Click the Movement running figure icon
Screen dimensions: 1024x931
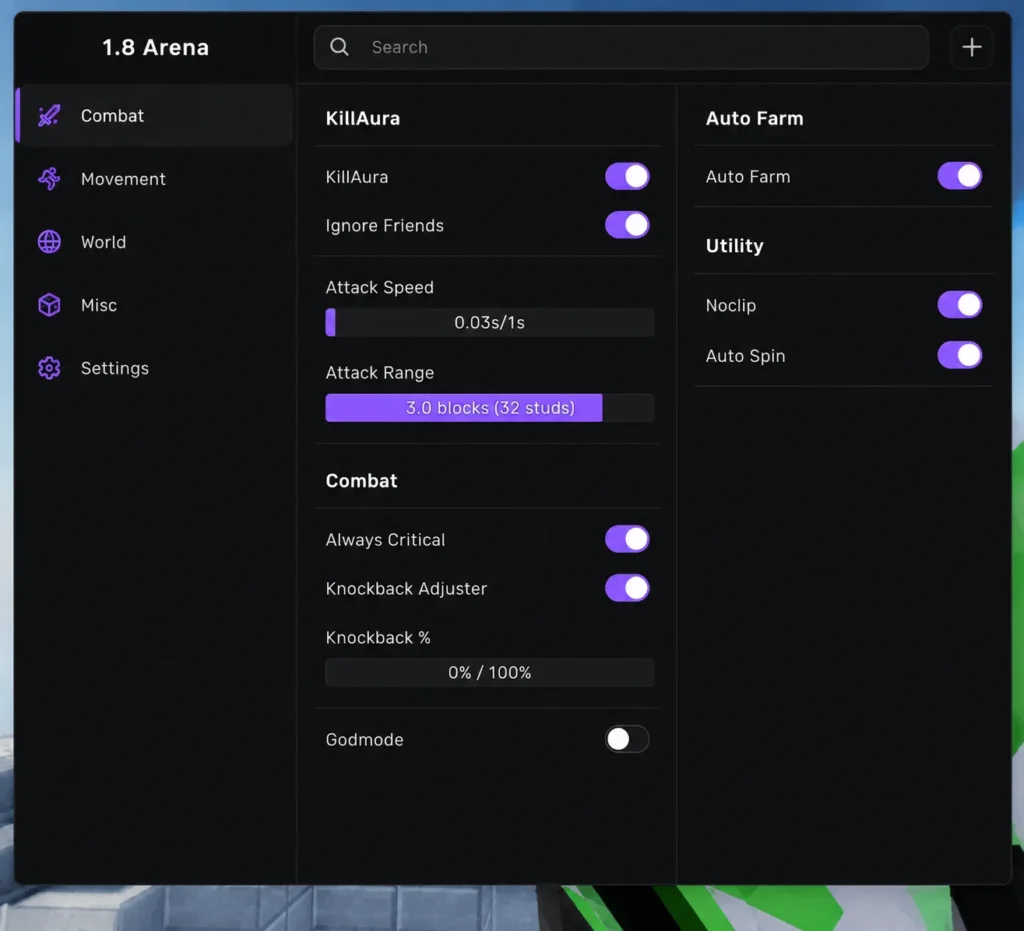(49, 179)
